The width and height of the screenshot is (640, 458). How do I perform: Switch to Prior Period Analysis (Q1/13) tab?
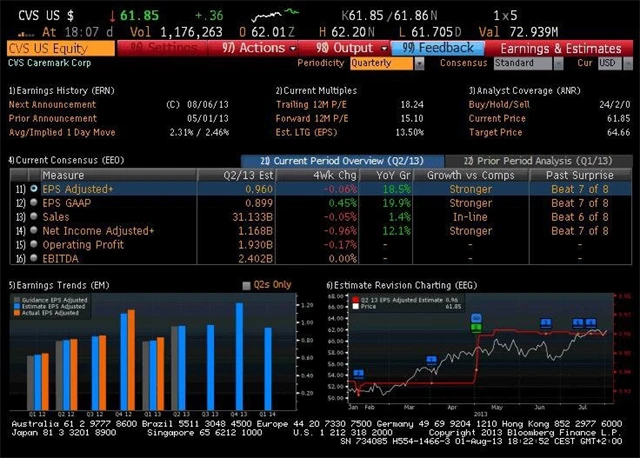(538, 161)
